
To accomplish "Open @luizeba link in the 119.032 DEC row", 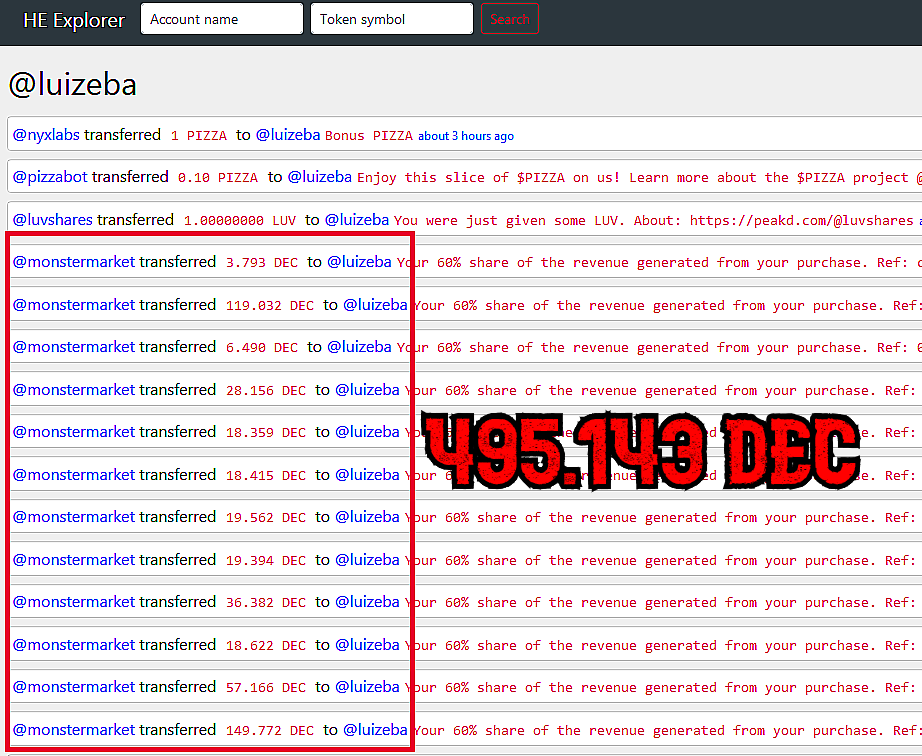I will 375,305.
